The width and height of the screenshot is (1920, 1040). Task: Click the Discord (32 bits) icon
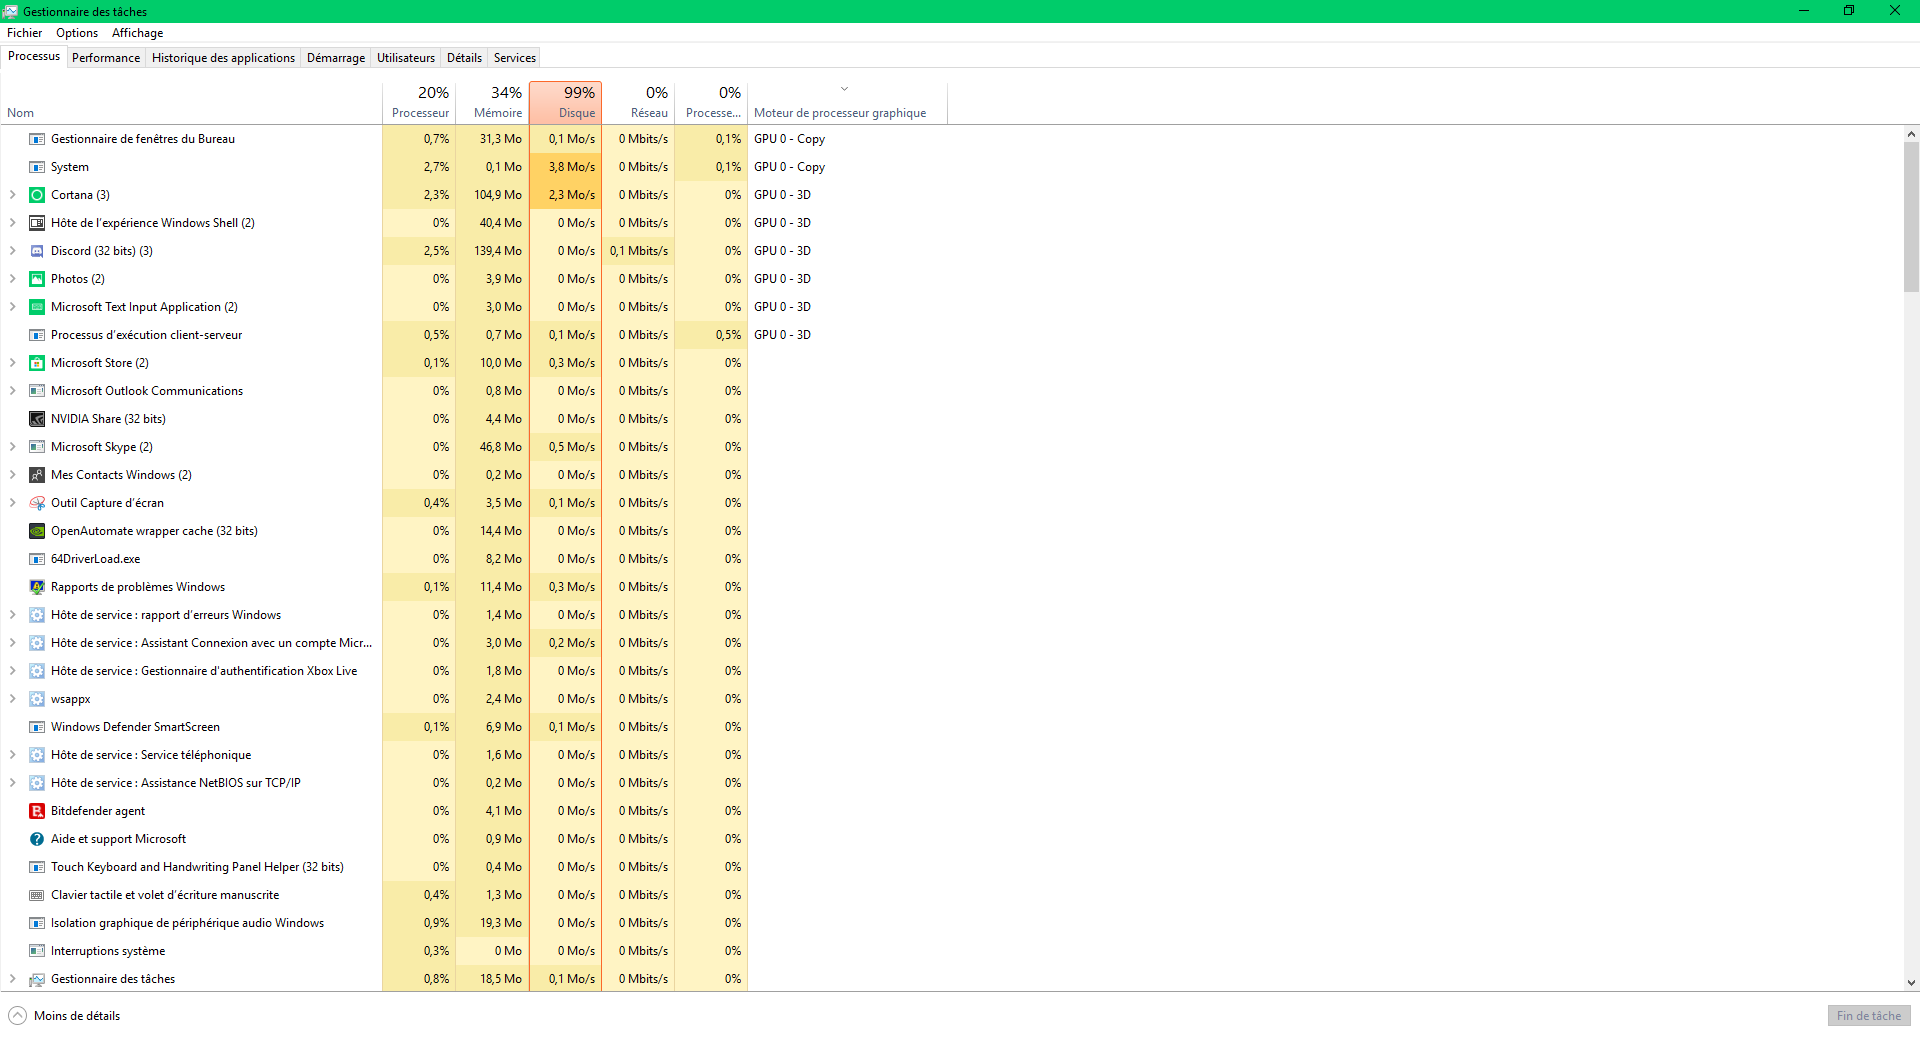(37, 251)
